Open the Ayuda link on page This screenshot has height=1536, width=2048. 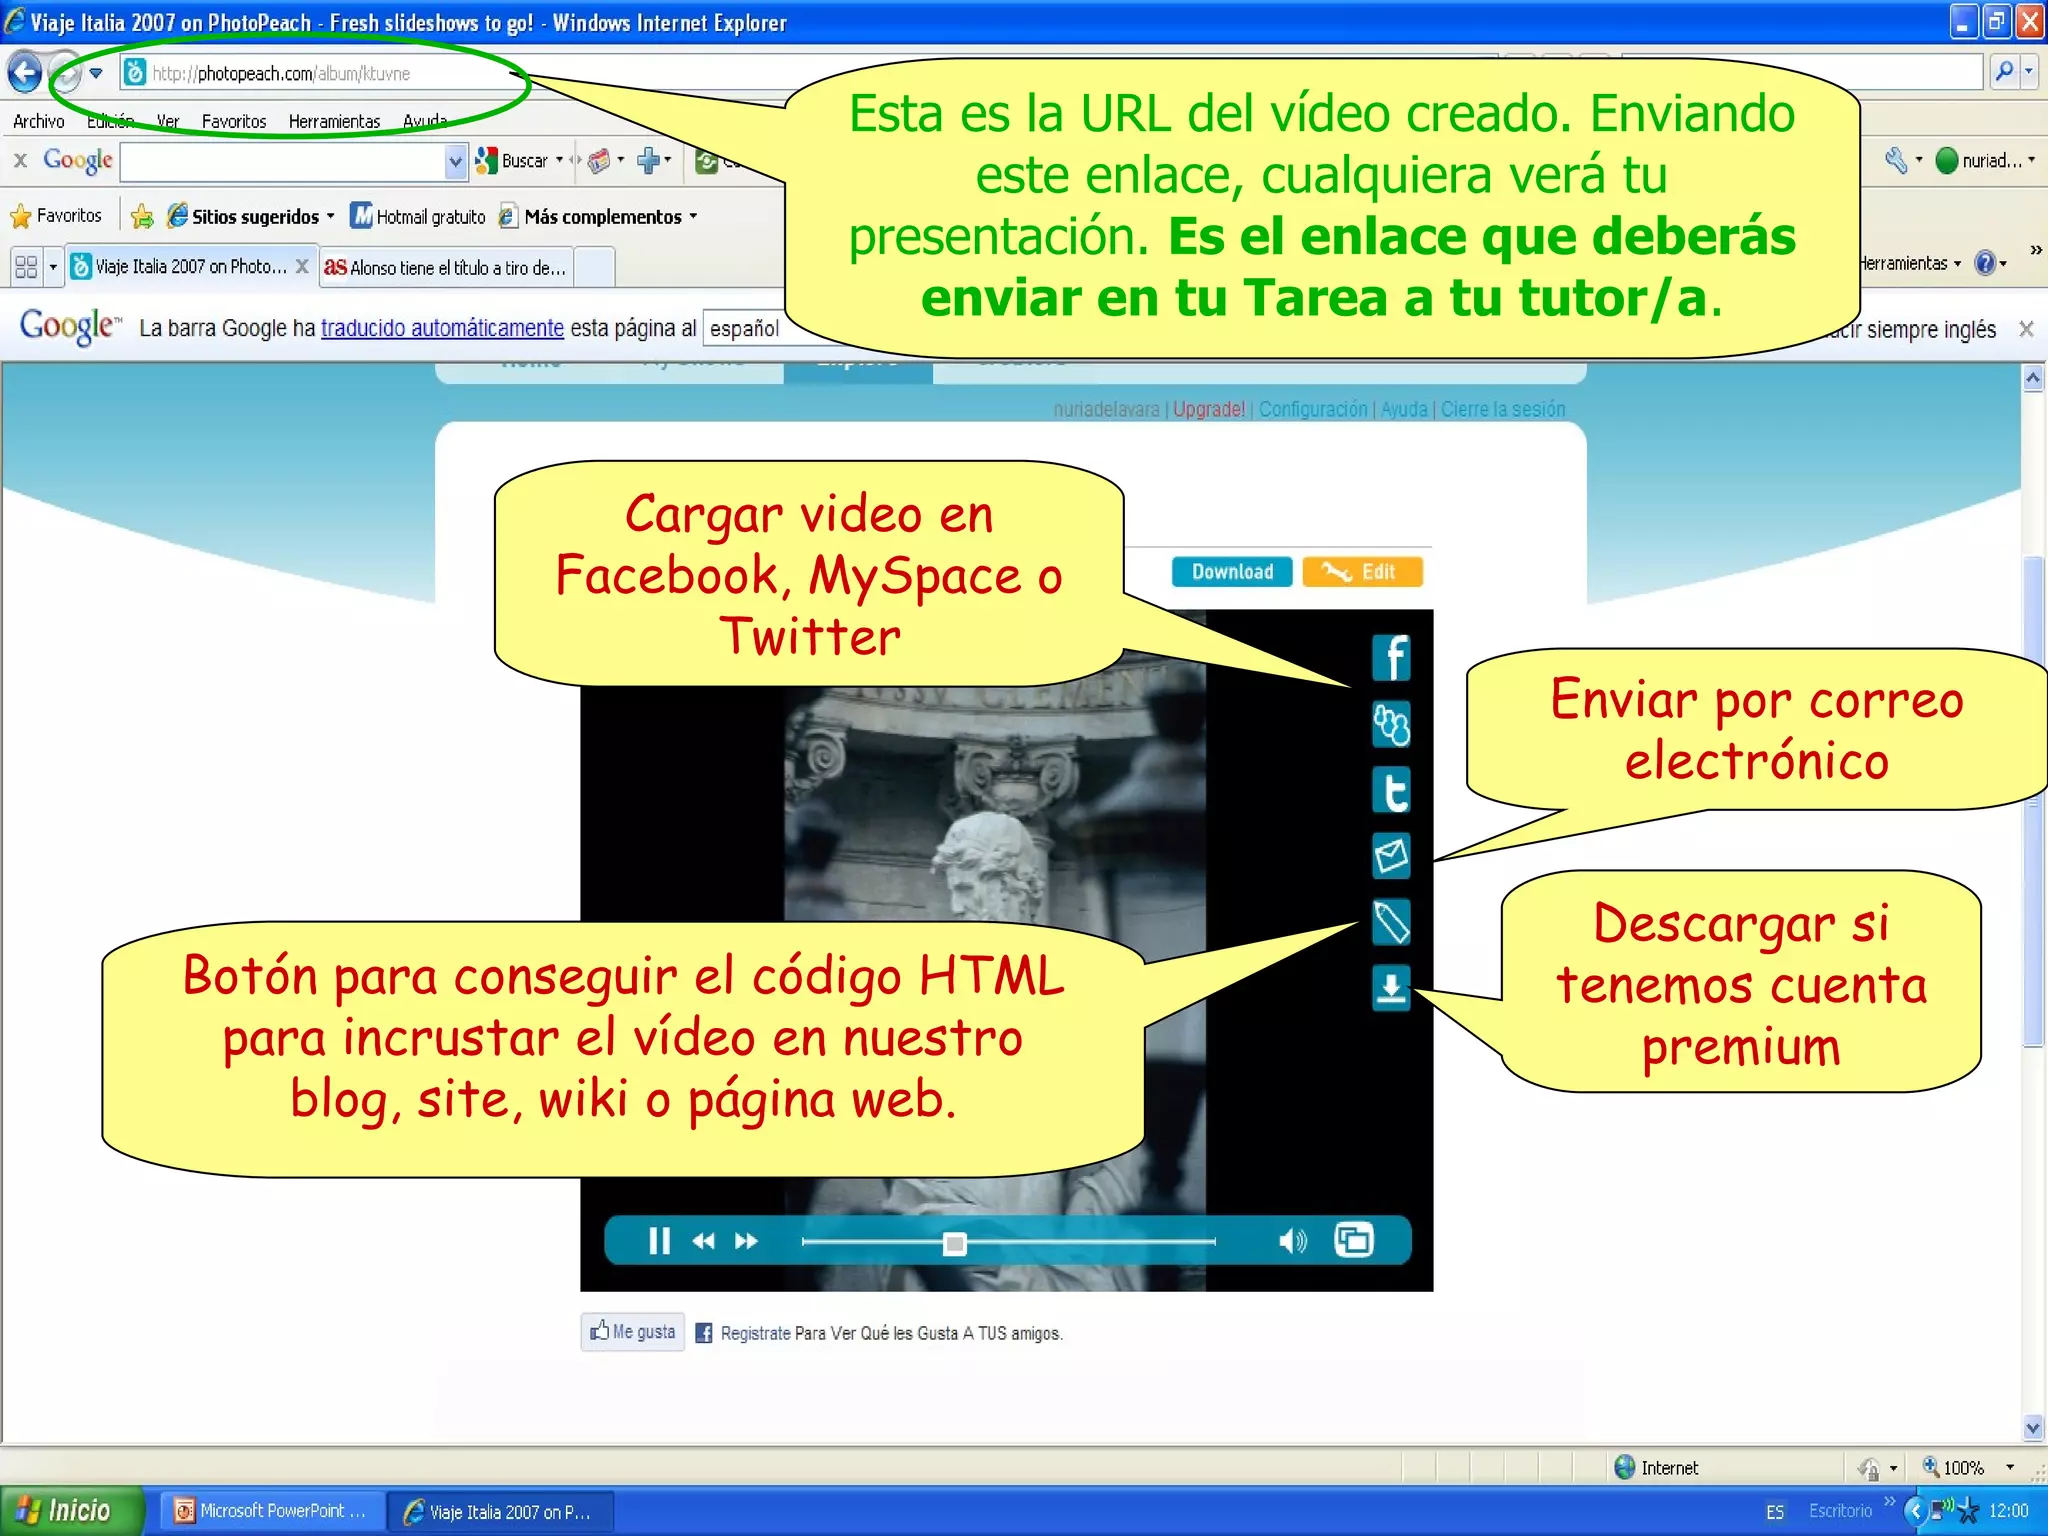(x=1404, y=409)
